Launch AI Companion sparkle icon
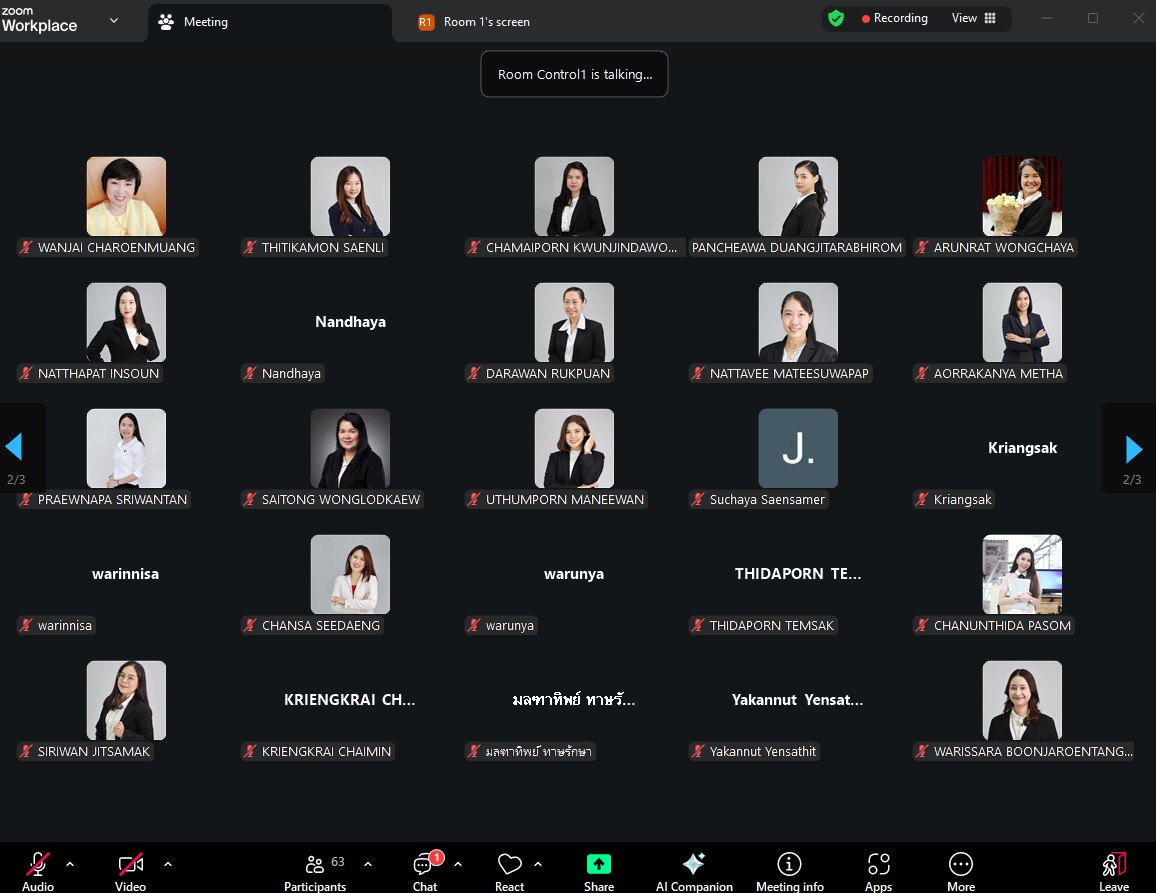This screenshot has width=1156, height=893. (x=694, y=864)
